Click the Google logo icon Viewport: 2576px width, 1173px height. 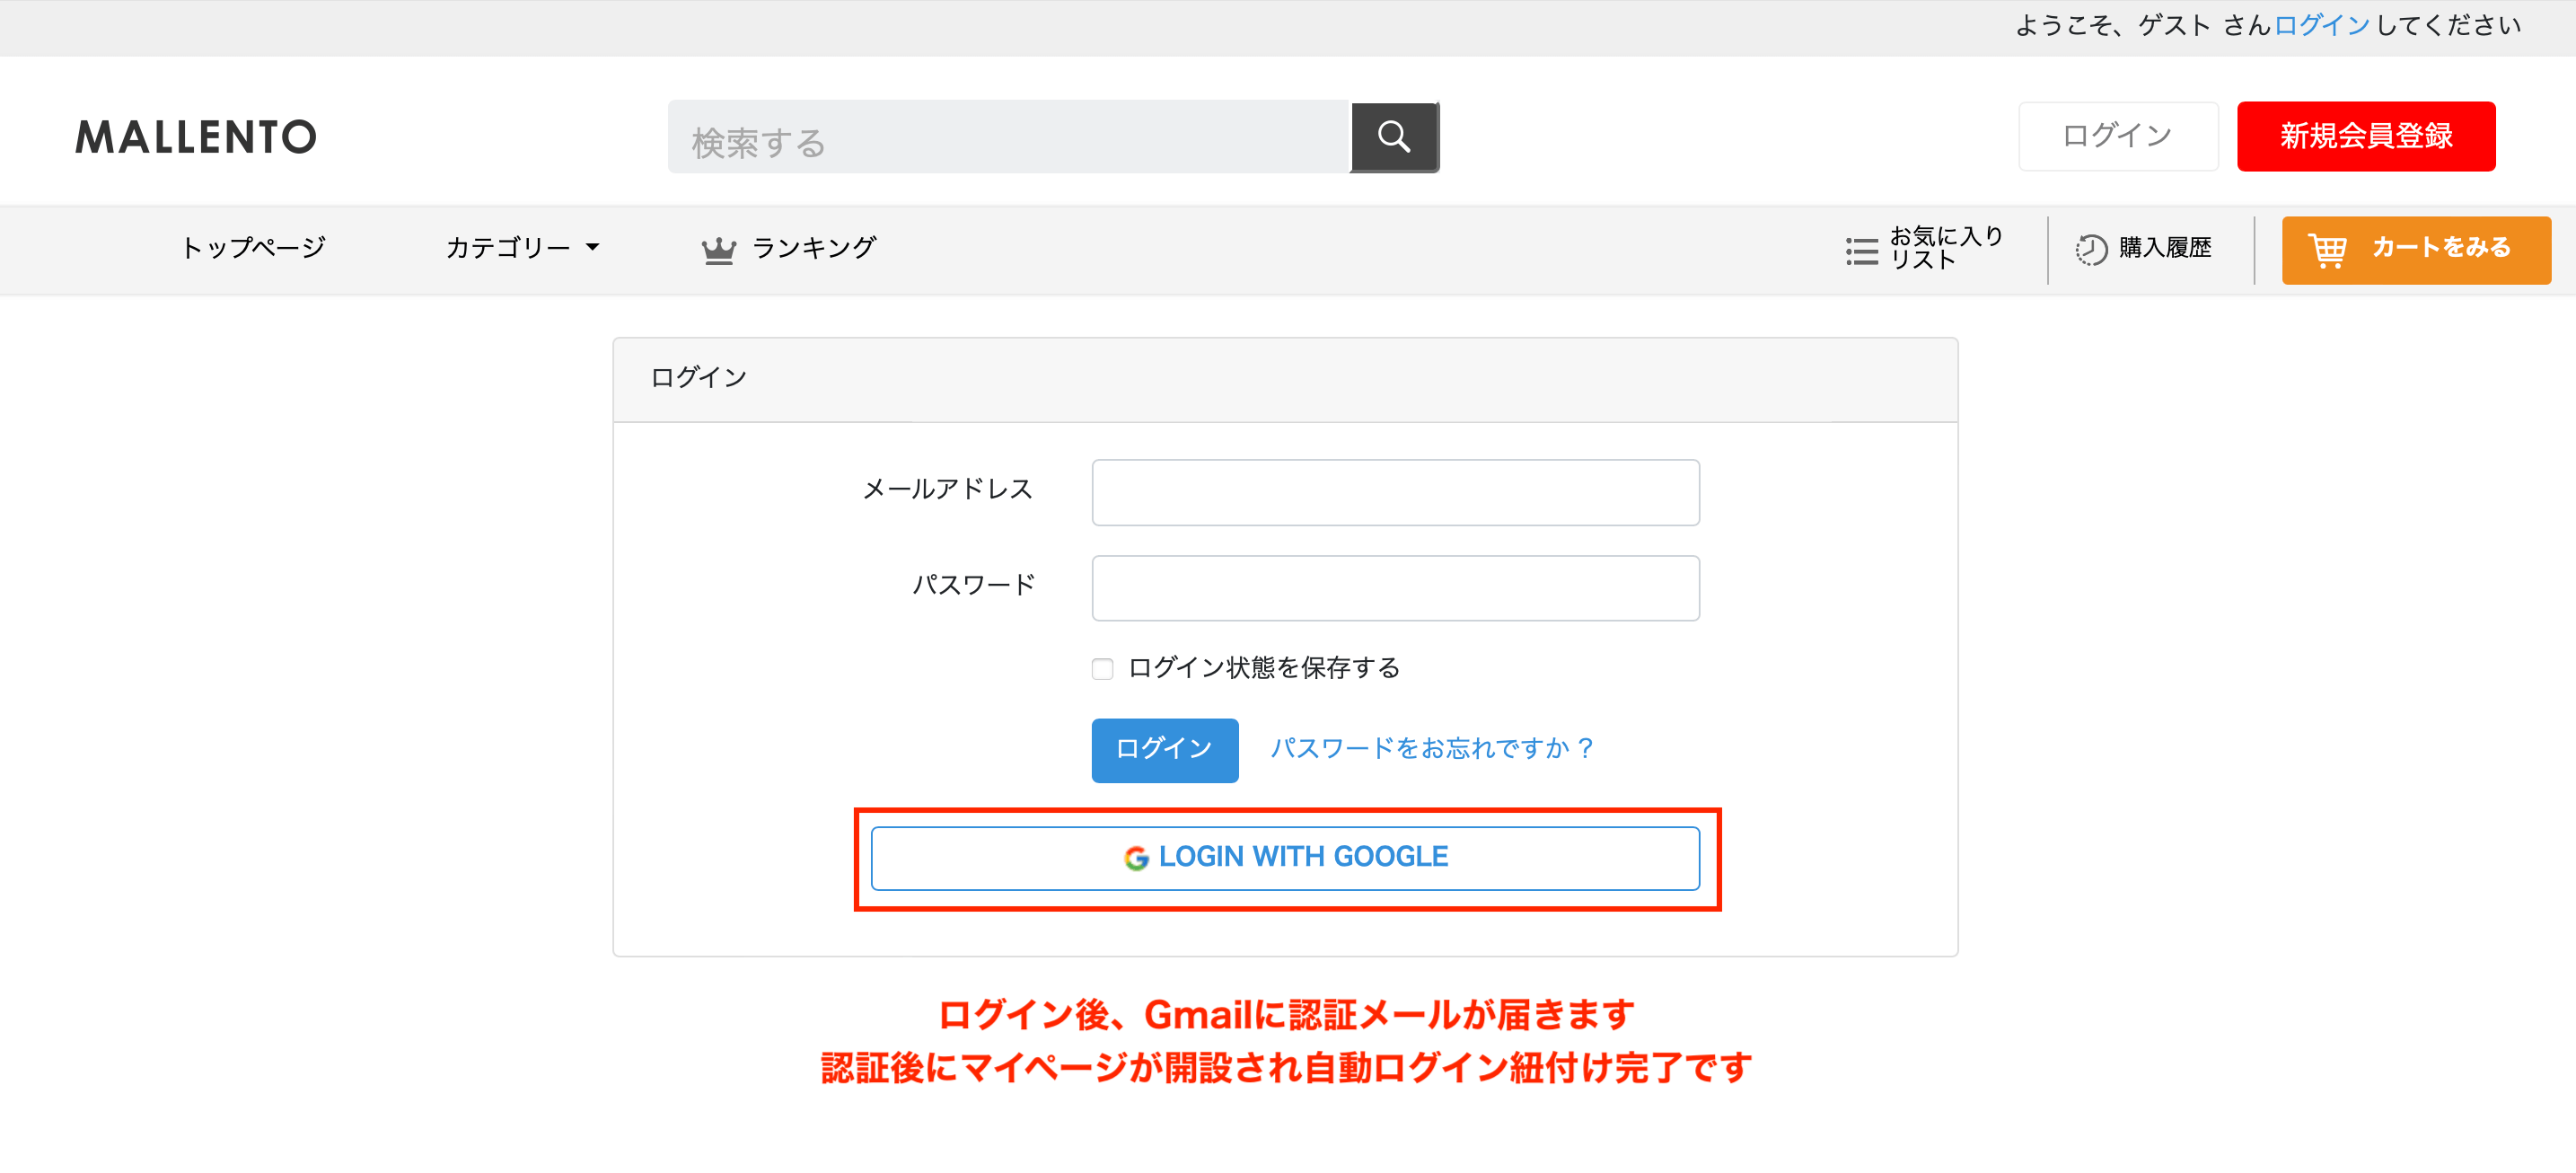1135,858
